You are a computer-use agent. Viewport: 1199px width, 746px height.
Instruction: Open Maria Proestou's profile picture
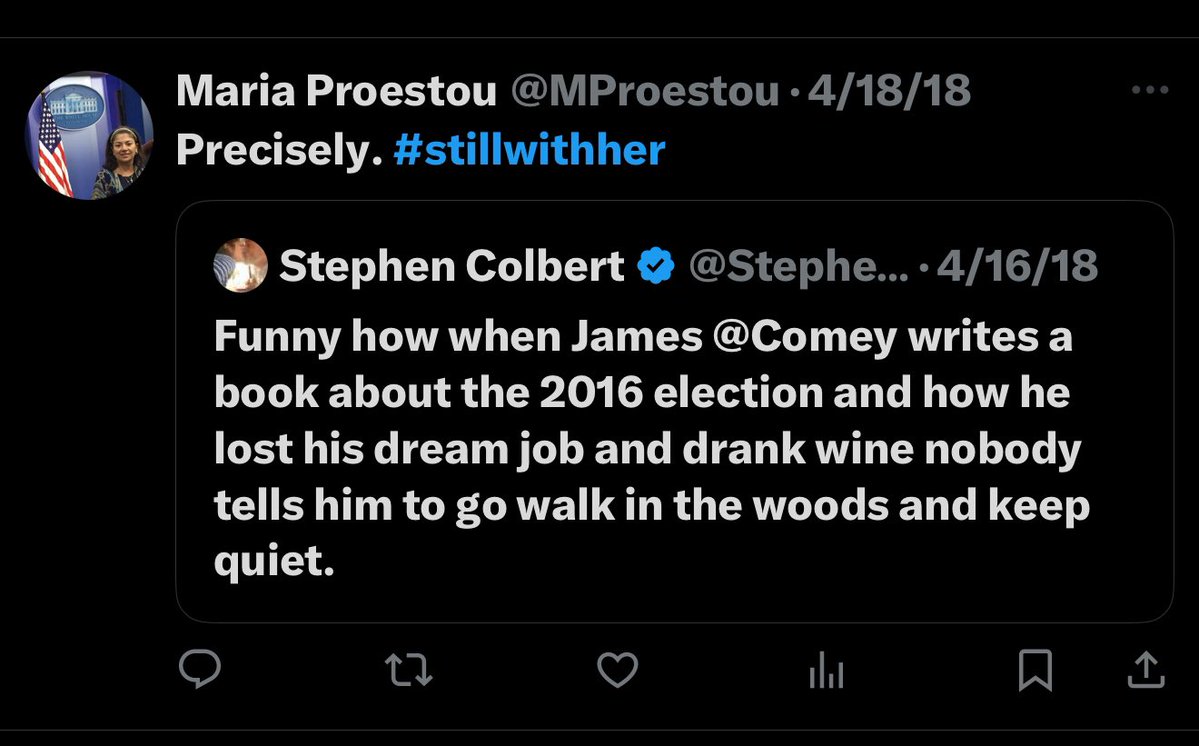pyautogui.click(x=89, y=136)
